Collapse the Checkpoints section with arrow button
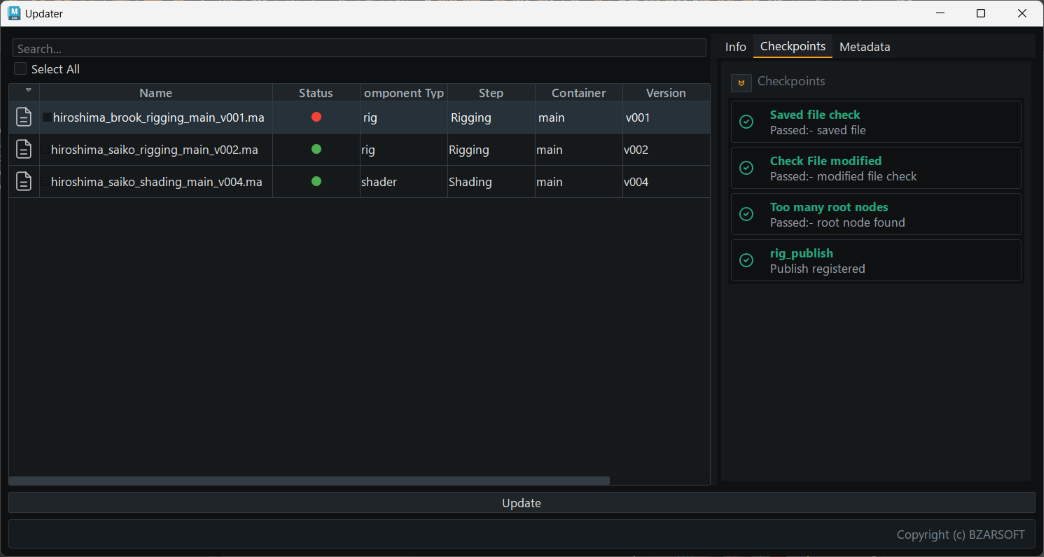Image resolution: width=1044 pixels, height=557 pixels. [741, 83]
